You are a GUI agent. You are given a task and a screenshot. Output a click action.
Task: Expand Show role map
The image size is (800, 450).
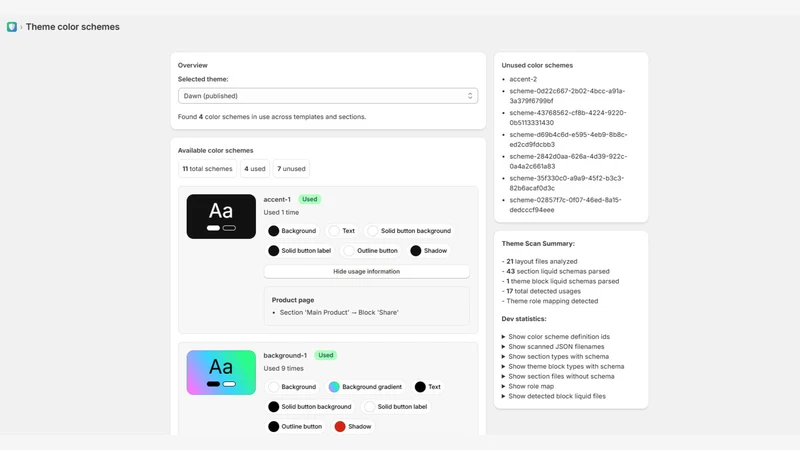(528, 386)
